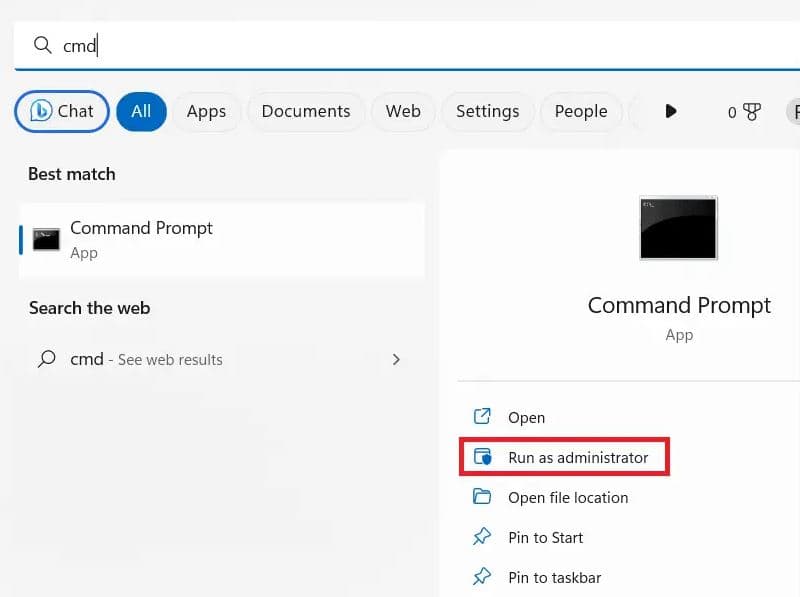This screenshot has height=597, width=800.
Task: Click the large Command Prompt app icon
Action: [678, 229]
